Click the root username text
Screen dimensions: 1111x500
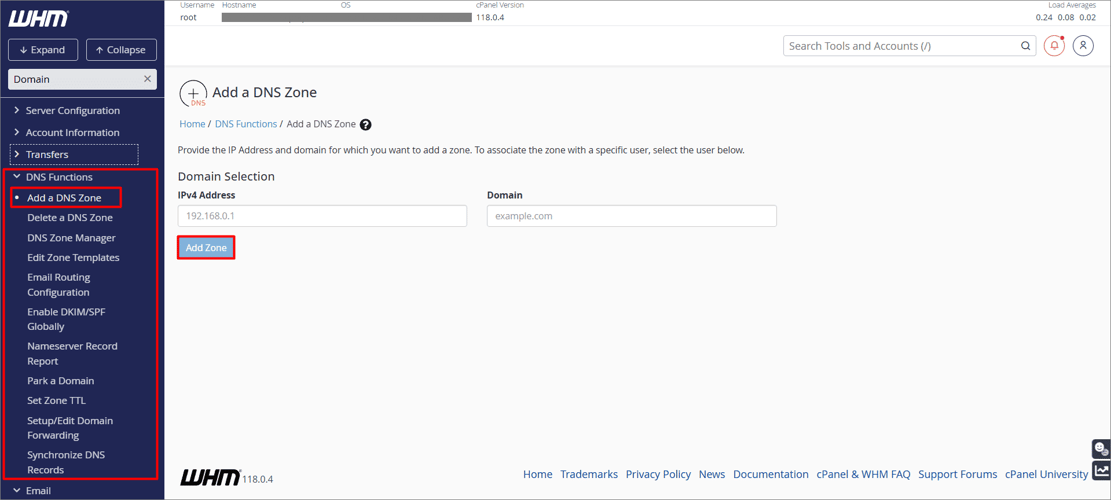point(188,17)
